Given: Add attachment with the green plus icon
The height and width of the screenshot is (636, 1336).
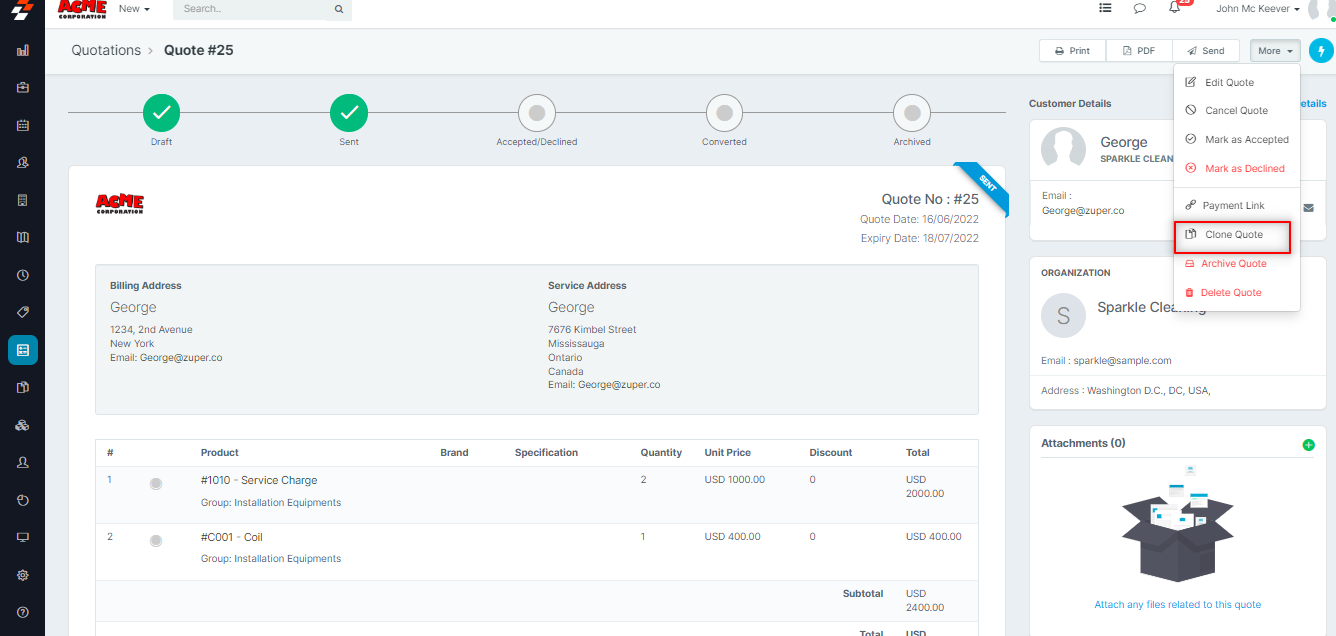Looking at the screenshot, I should [x=1309, y=444].
